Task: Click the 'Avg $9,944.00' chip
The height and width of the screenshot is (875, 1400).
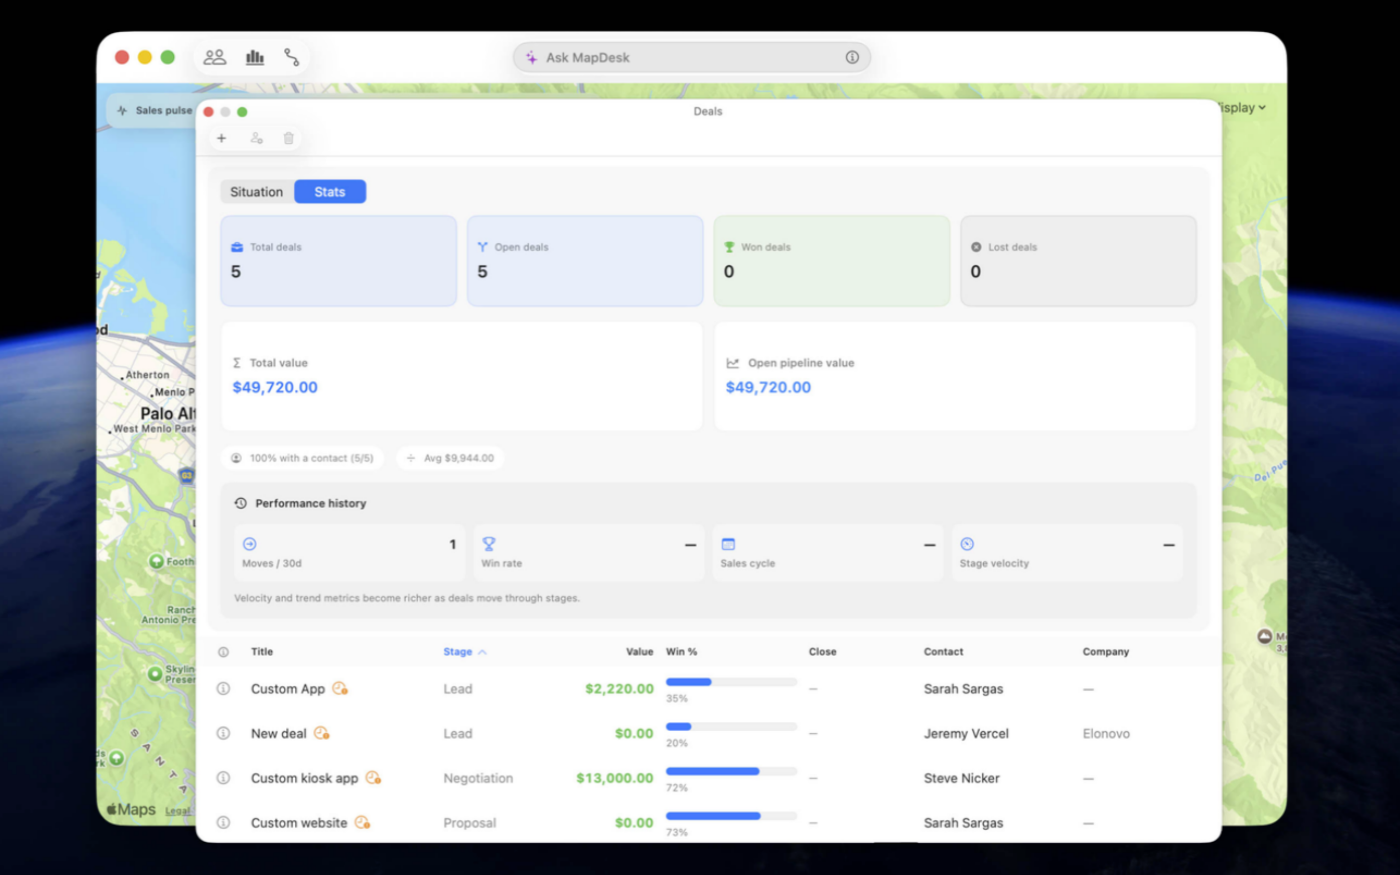Action: [450, 458]
